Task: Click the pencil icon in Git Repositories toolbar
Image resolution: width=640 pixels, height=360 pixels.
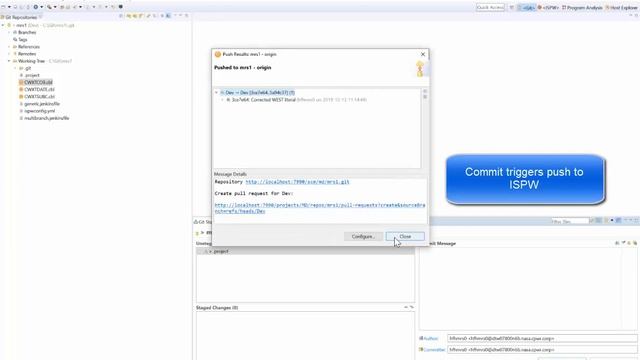Action: (x=148, y=16)
